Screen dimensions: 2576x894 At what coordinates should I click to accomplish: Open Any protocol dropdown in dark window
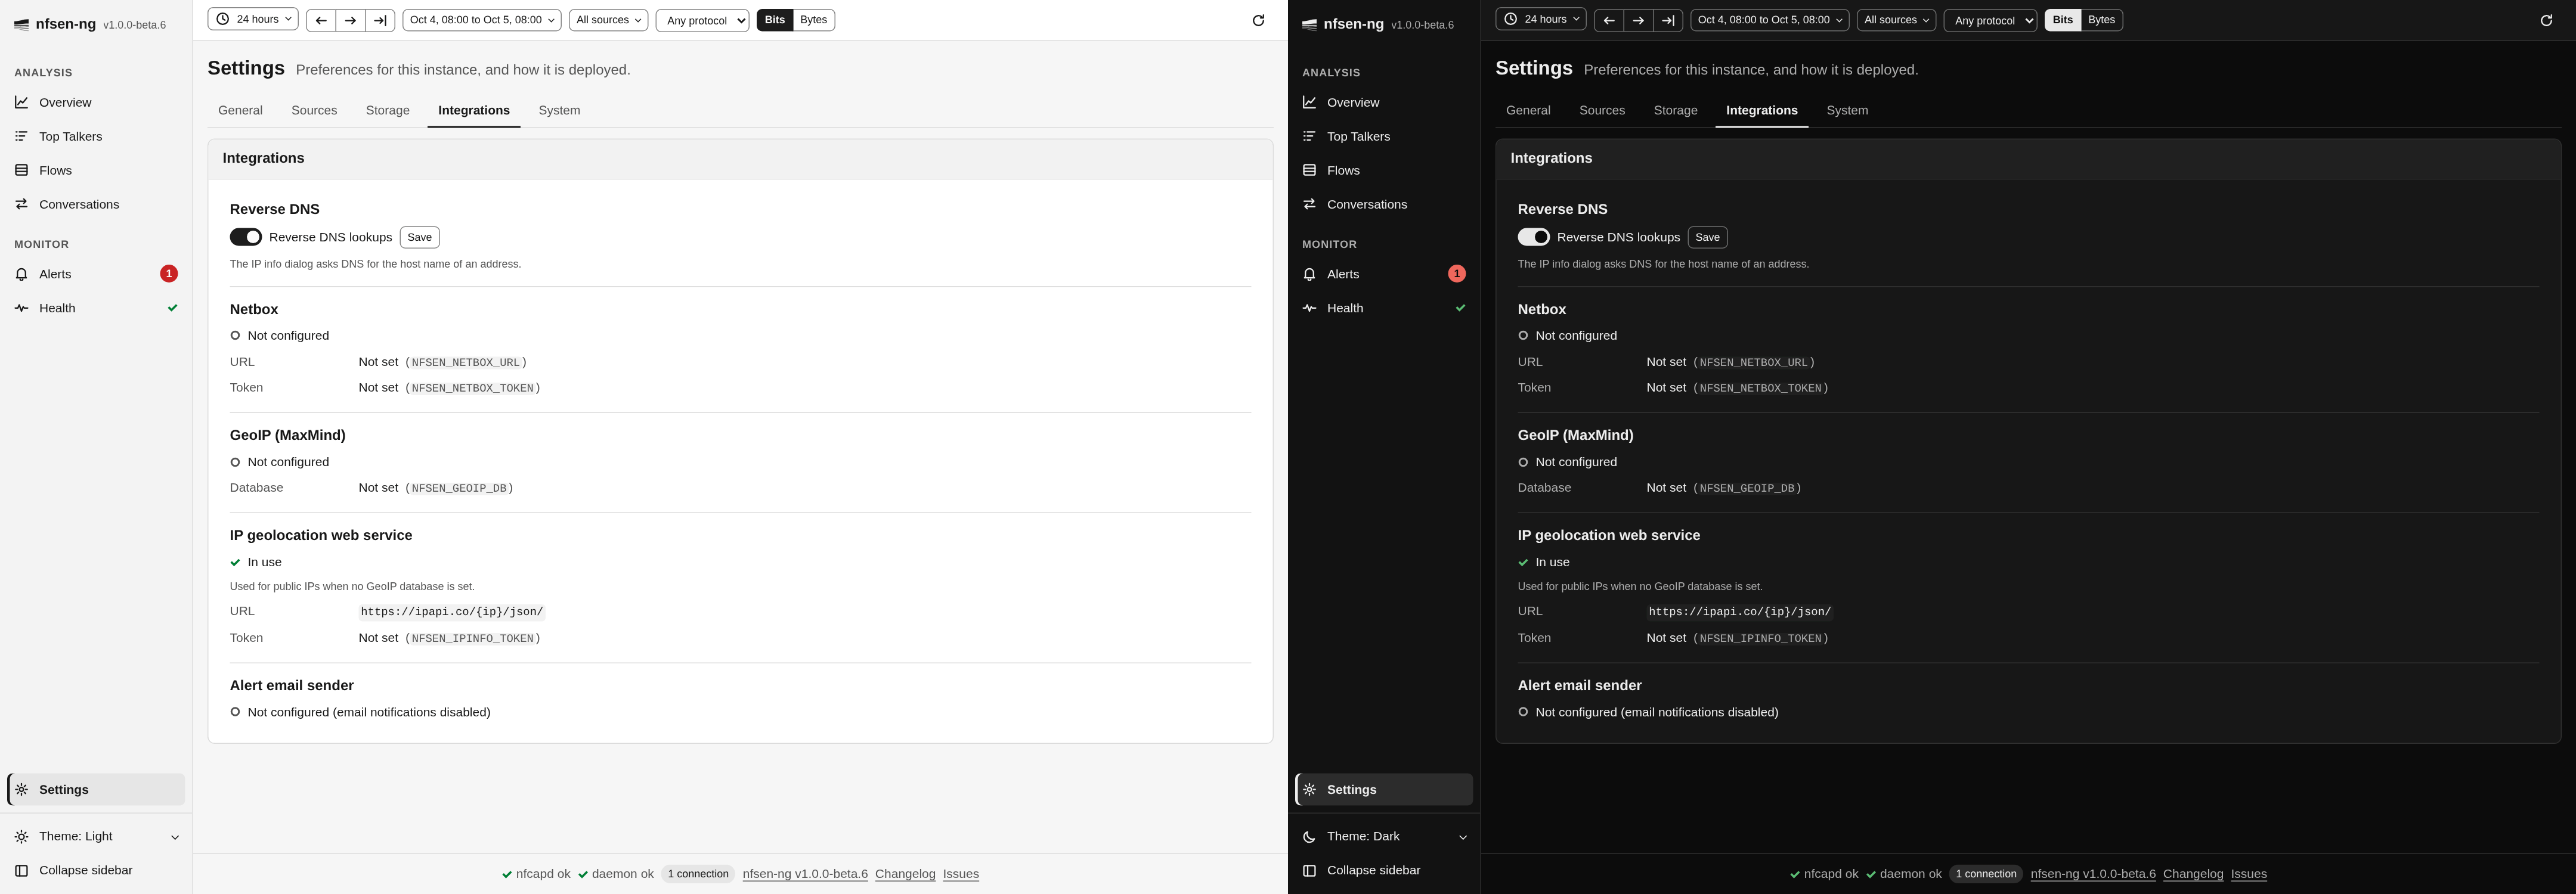[x=1990, y=20]
